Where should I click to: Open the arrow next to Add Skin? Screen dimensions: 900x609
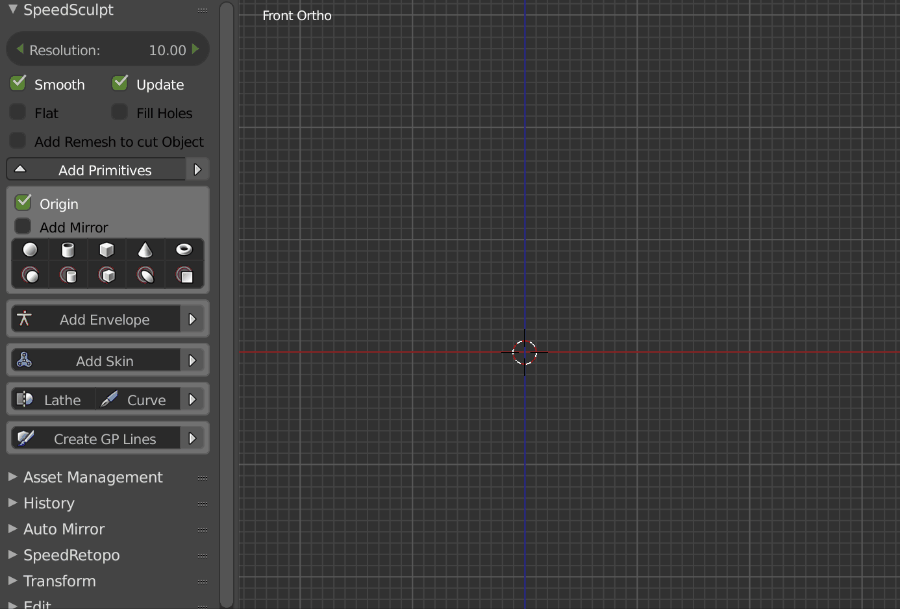click(x=193, y=360)
